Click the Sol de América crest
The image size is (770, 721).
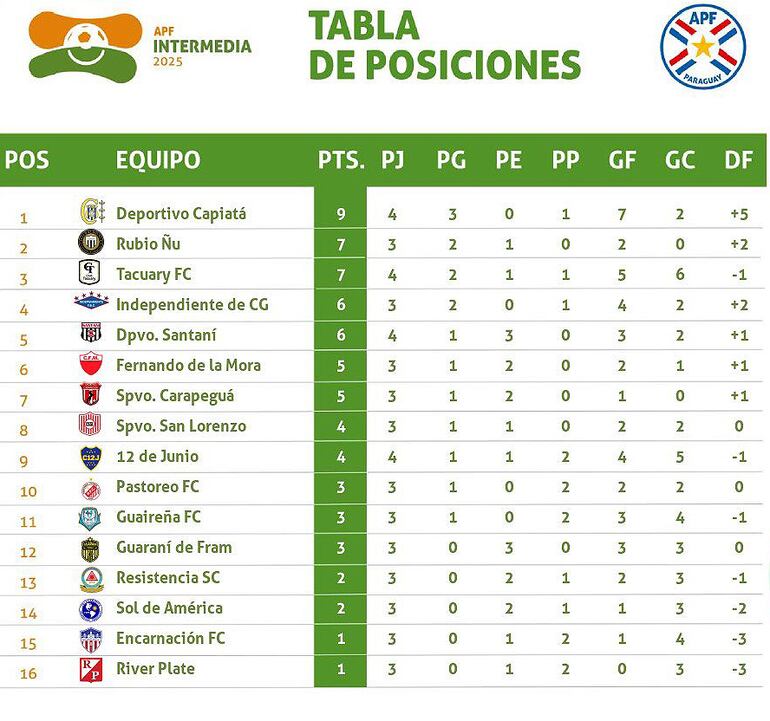91,609
